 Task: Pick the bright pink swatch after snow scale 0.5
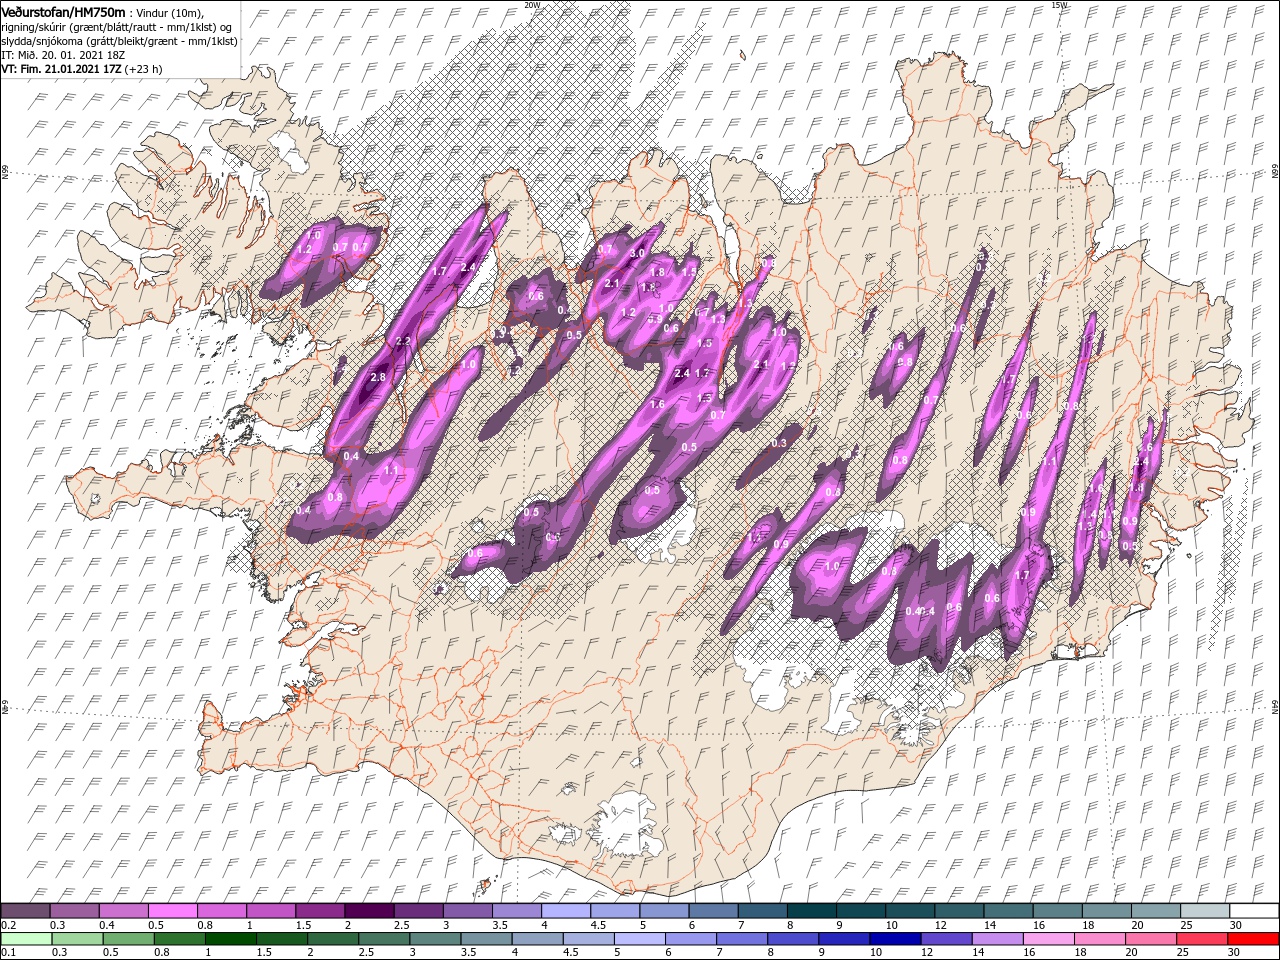pos(173,911)
